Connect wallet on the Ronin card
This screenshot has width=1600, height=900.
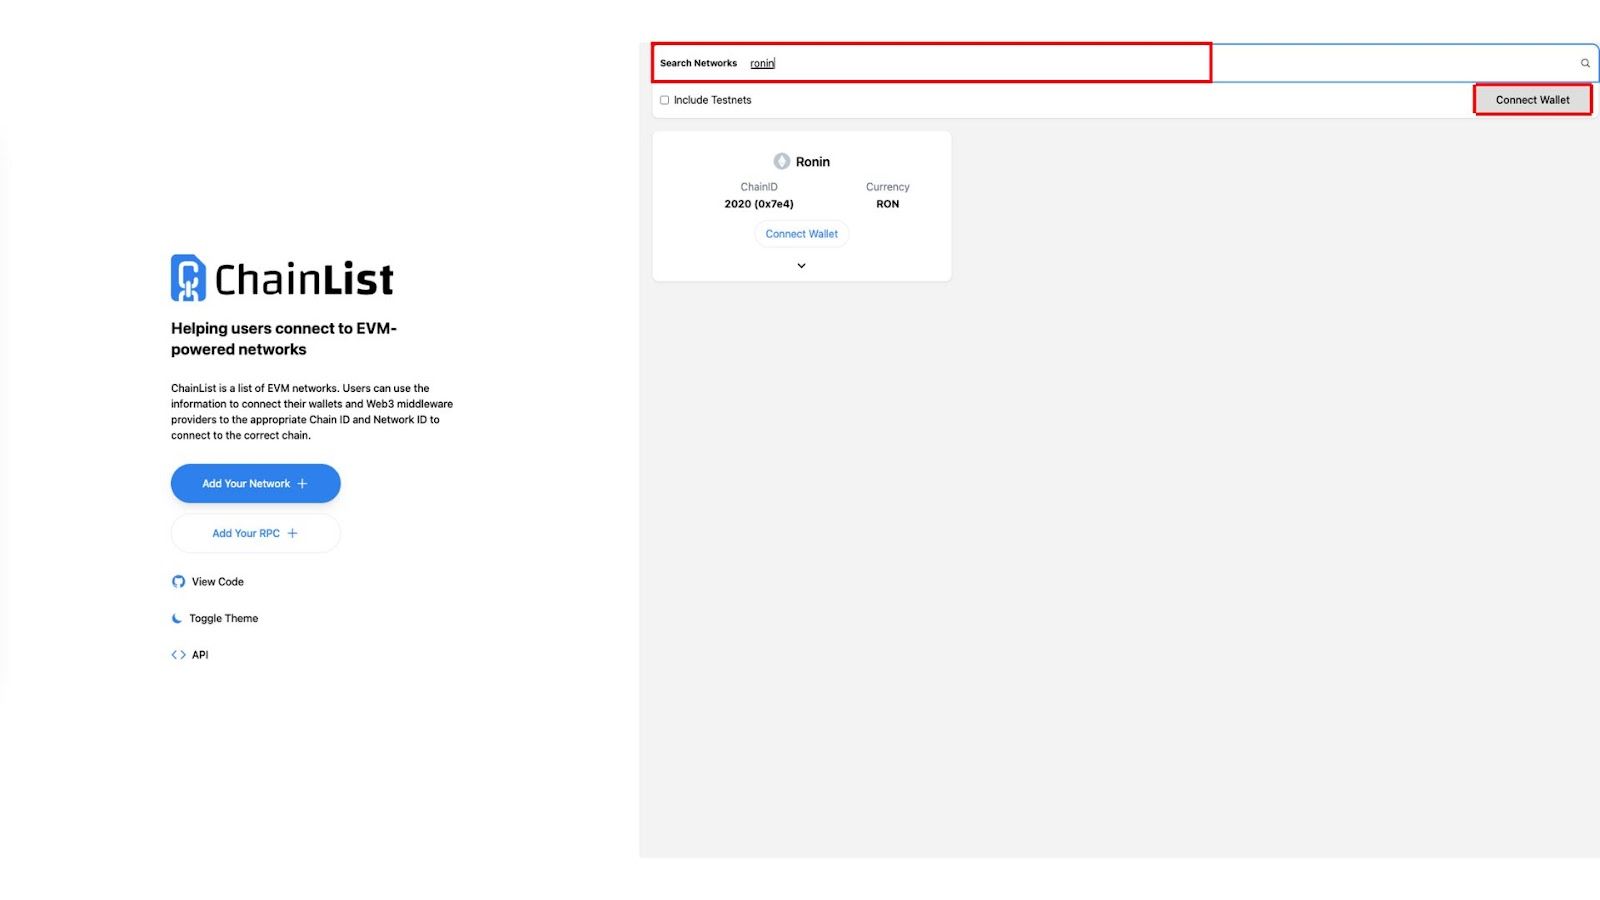(802, 234)
